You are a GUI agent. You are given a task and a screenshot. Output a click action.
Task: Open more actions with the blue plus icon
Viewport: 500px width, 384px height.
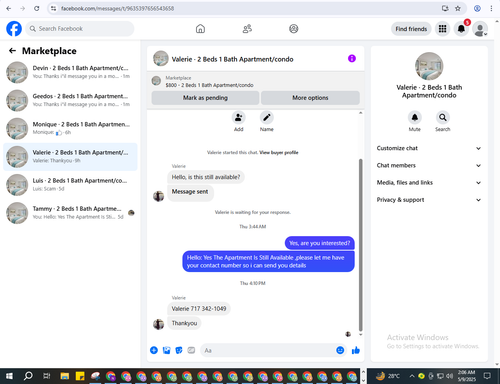[x=154, y=350]
